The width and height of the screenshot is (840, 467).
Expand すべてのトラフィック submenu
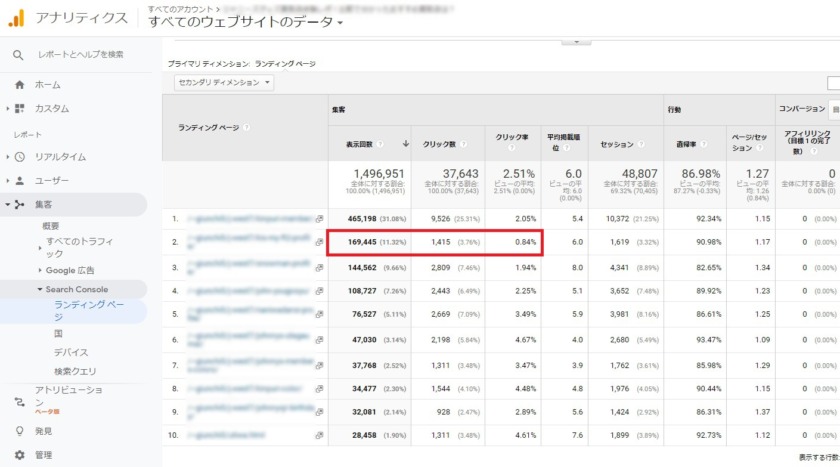(x=40, y=247)
